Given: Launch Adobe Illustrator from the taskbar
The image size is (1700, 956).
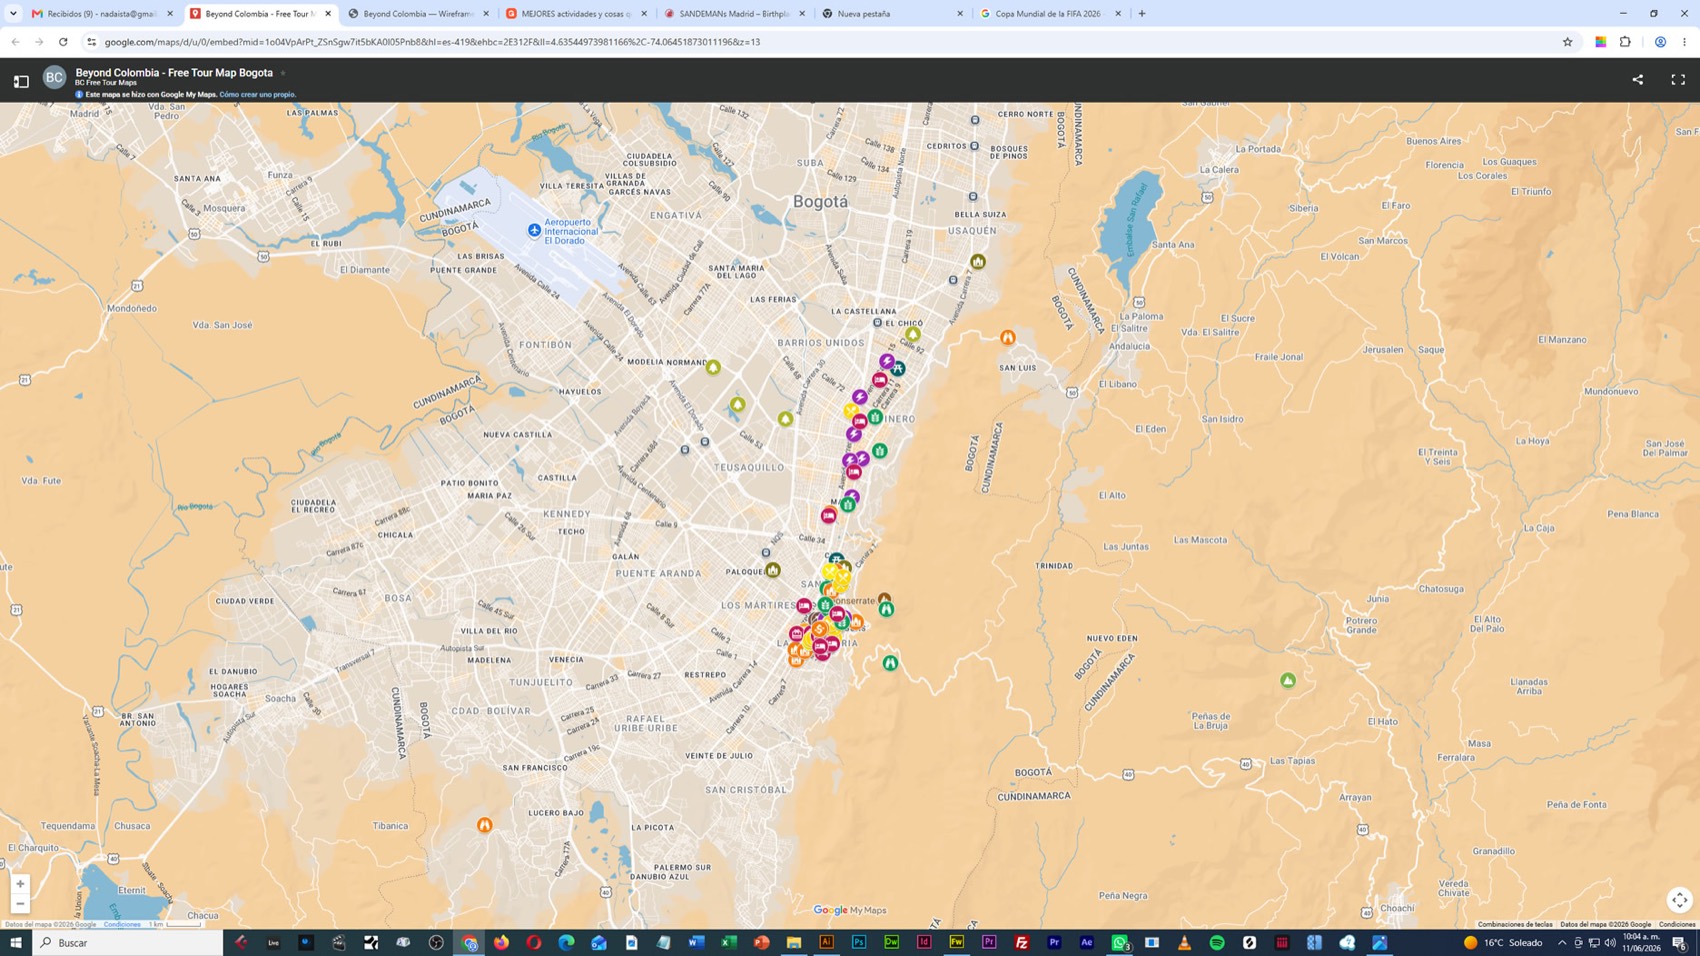Looking at the screenshot, I should pos(826,943).
